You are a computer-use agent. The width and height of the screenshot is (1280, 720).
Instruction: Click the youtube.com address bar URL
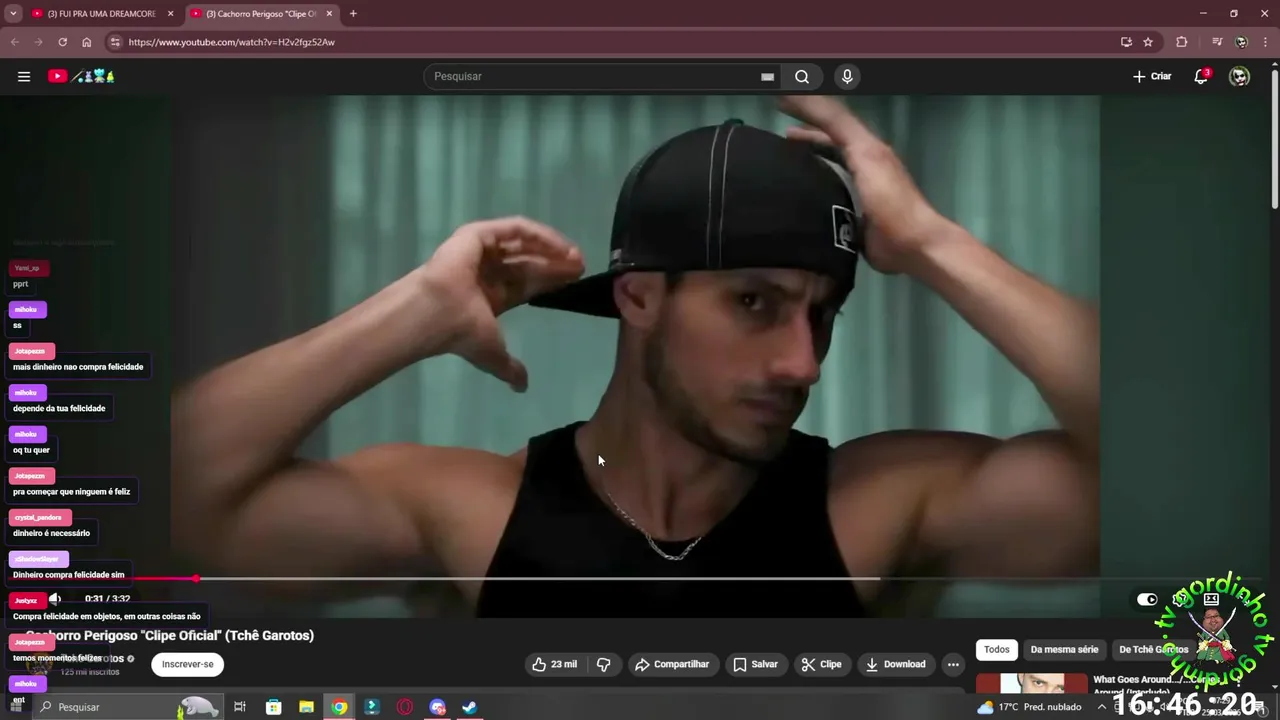coord(231,42)
